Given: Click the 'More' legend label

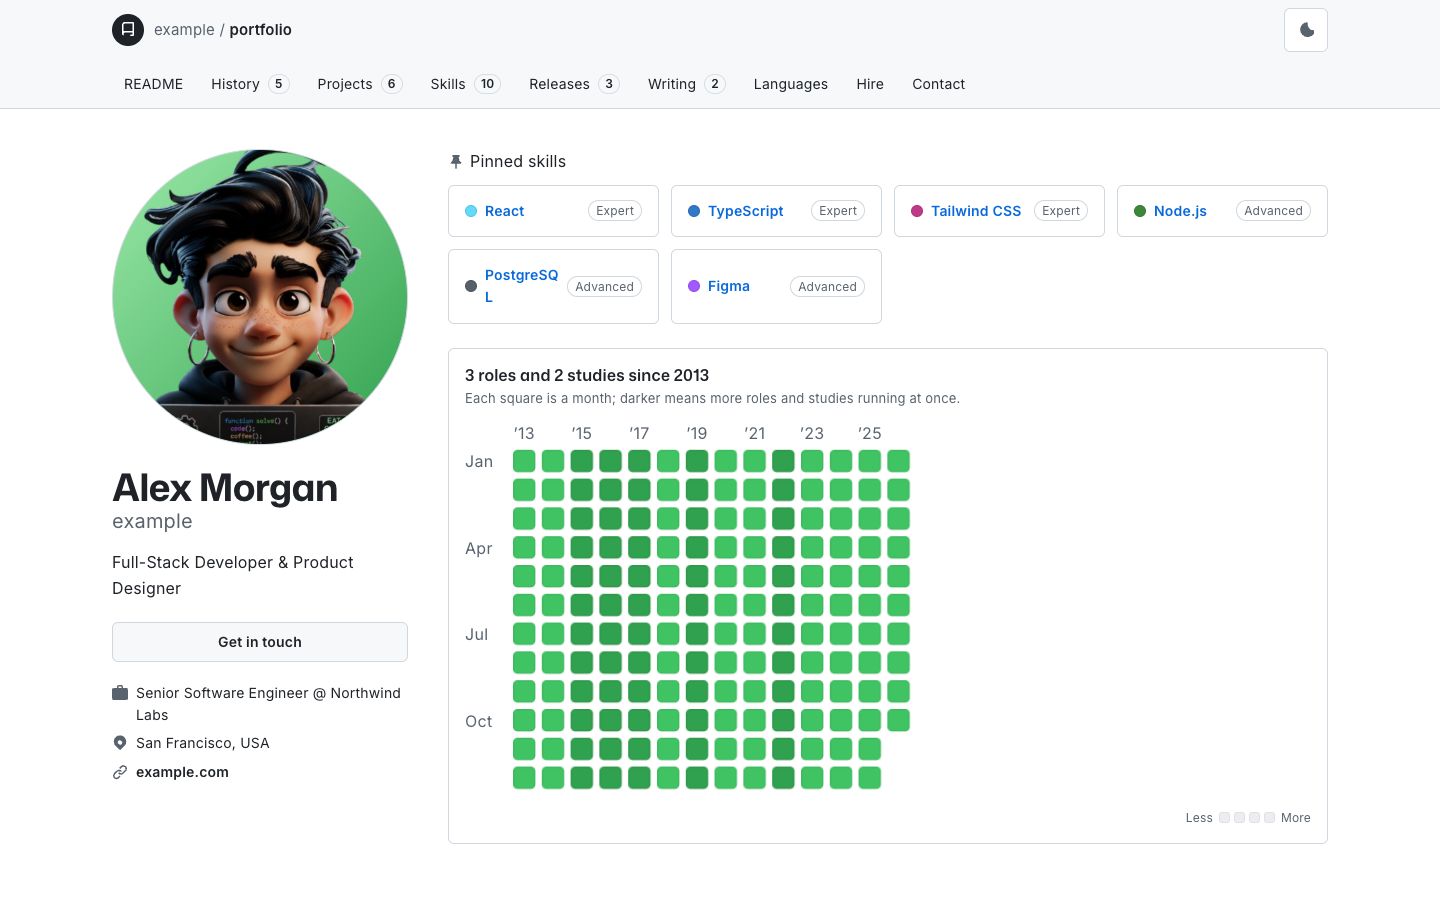Looking at the screenshot, I should 1296,818.
